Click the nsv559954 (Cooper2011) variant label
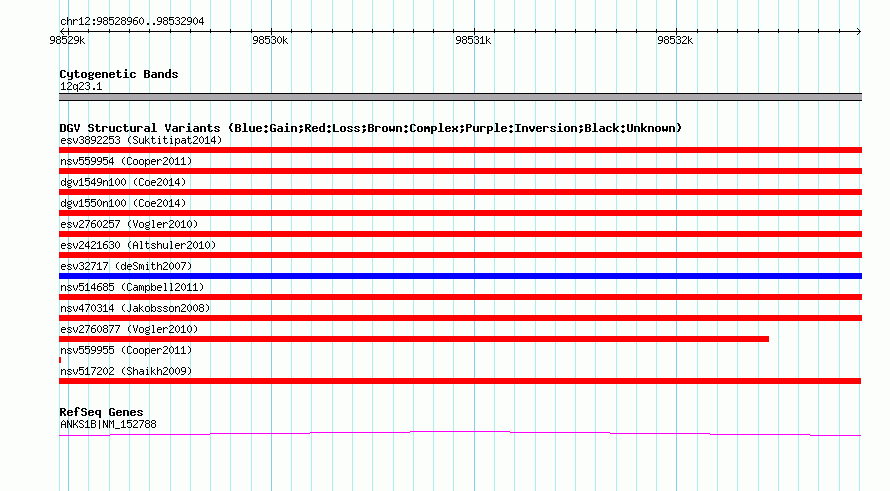Viewport: 890px width, 491px height. [x=126, y=161]
